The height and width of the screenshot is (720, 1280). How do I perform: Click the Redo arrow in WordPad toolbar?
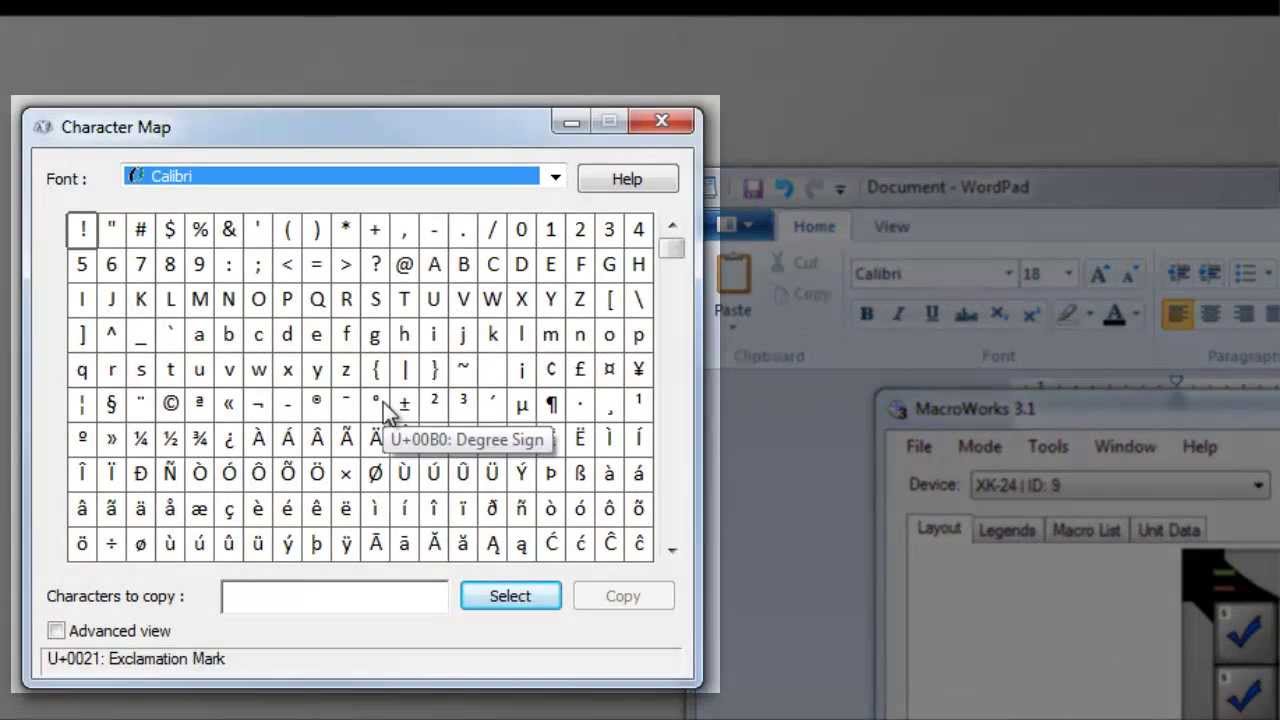(815, 187)
